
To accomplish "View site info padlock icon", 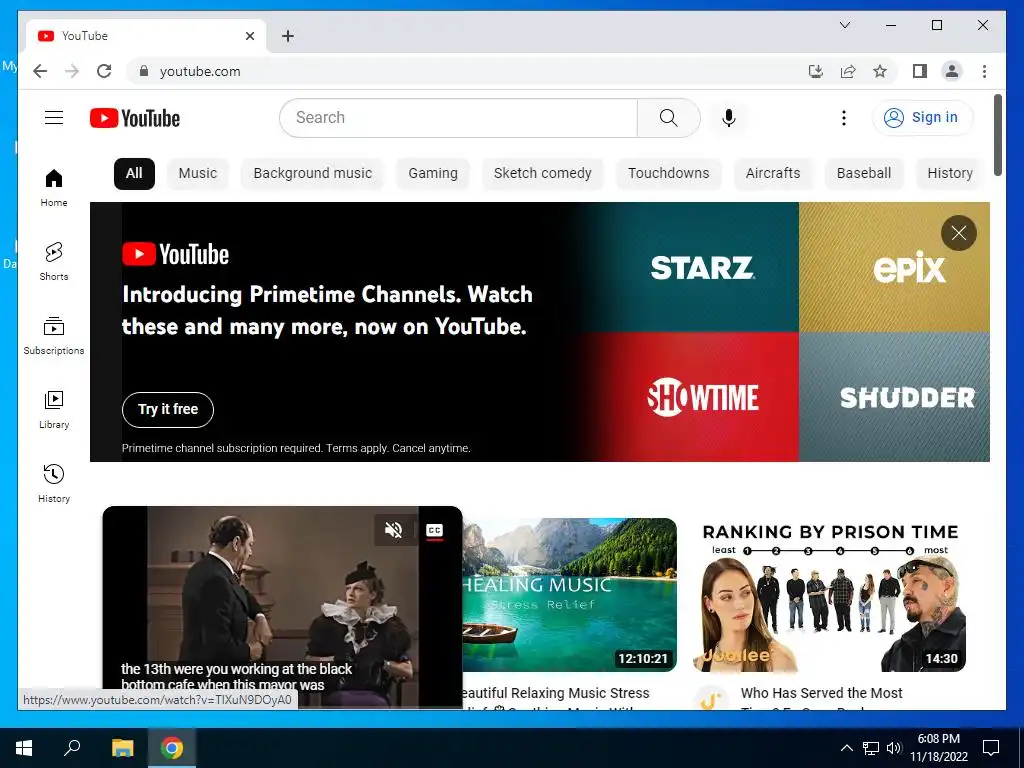I will [x=144, y=71].
